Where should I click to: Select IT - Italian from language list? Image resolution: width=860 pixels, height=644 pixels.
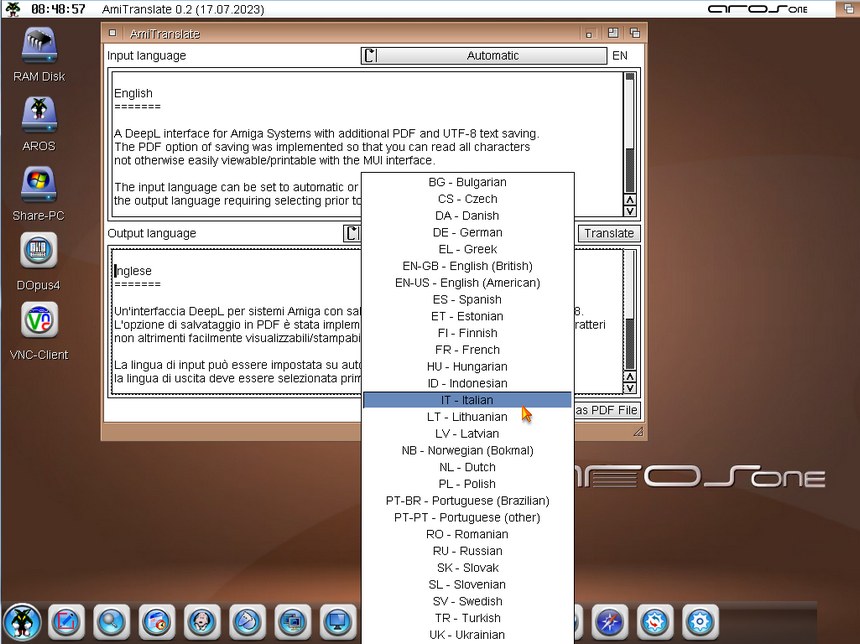[467, 400]
